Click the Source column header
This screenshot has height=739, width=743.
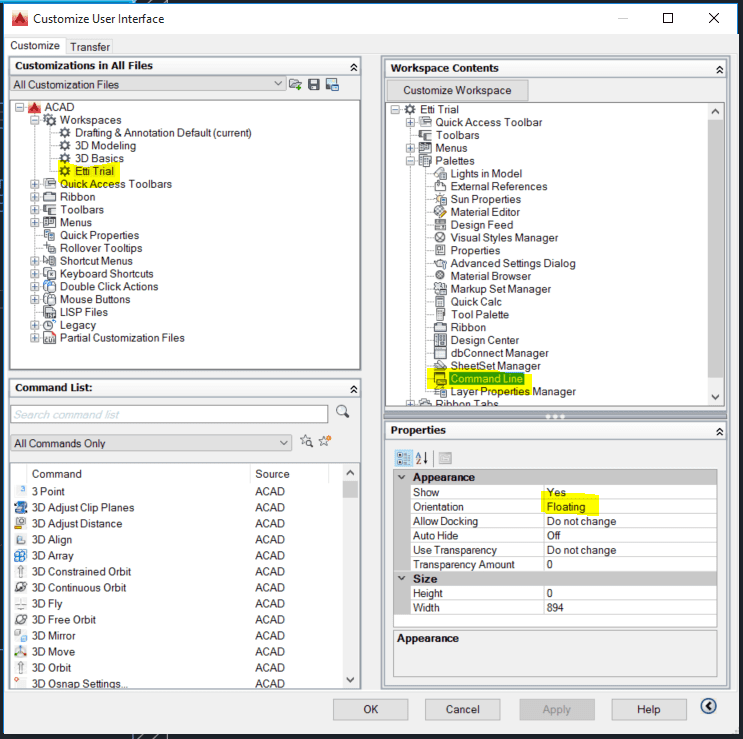point(290,474)
